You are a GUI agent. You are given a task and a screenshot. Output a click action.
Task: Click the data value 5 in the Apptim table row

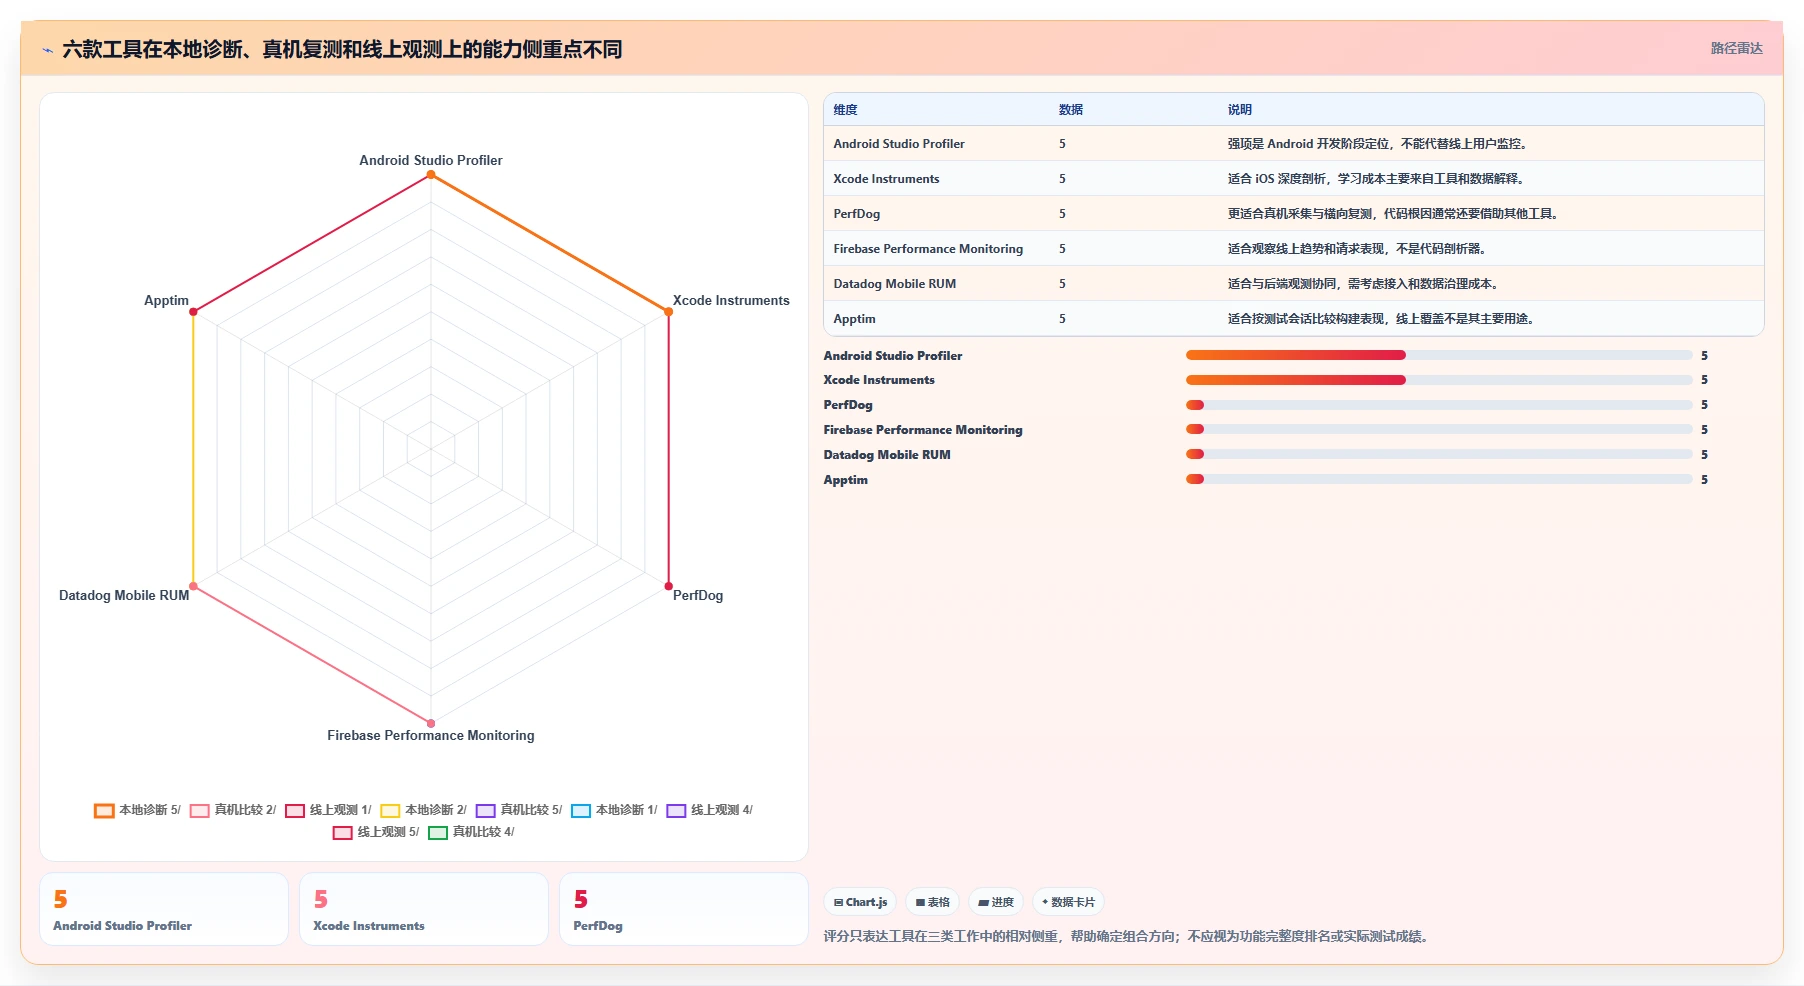coord(1062,319)
